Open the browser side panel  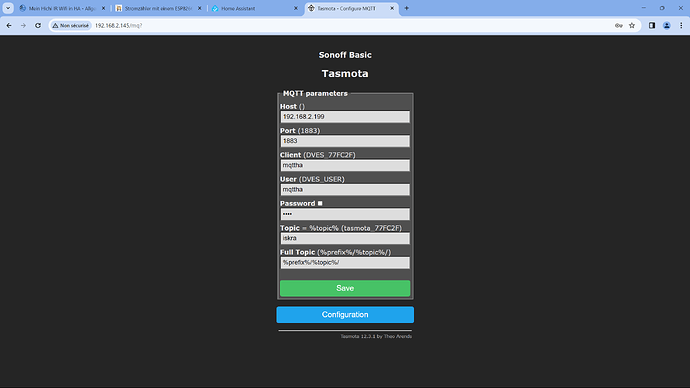pyautogui.click(x=652, y=26)
